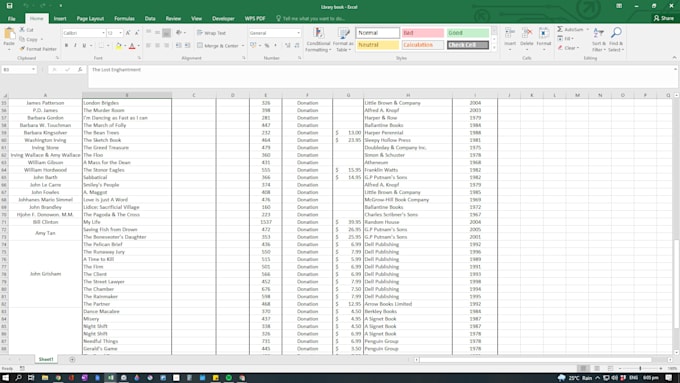The width and height of the screenshot is (680, 383).
Task: Click the Increase Indent icon
Action: click(x=187, y=46)
